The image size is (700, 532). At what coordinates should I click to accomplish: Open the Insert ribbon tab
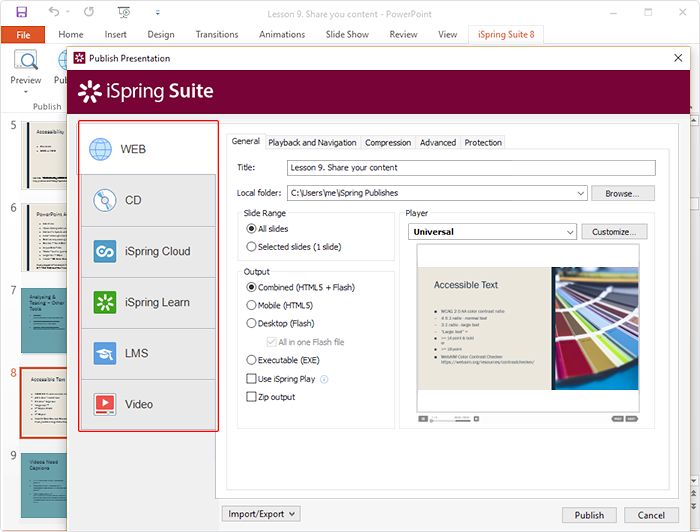click(115, 34)
